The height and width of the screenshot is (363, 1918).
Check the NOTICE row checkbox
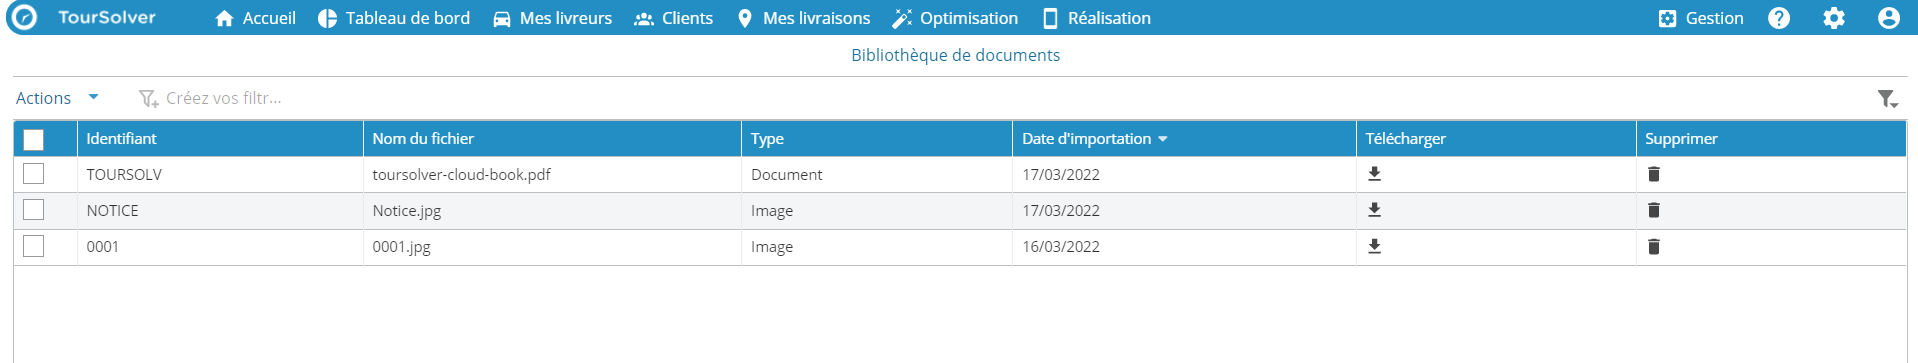33,210
